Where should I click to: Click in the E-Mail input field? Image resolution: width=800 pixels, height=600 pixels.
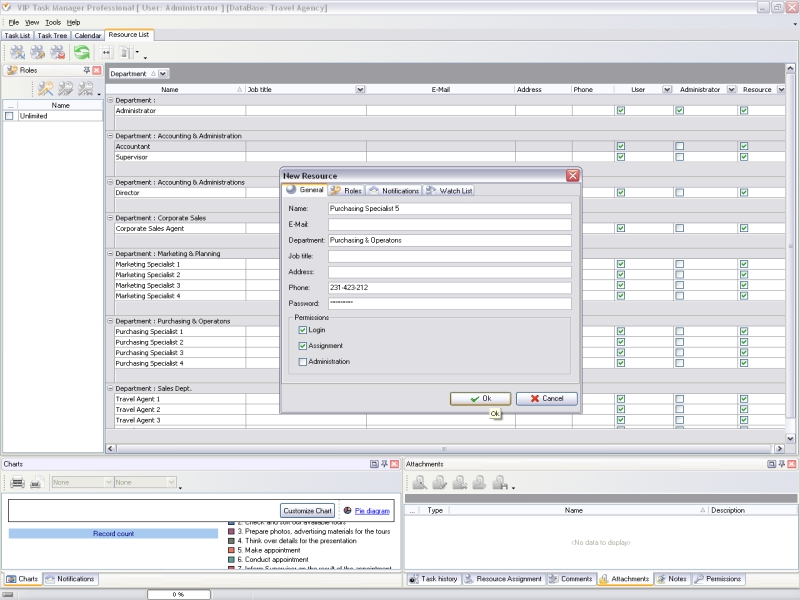tap(449, 224)
